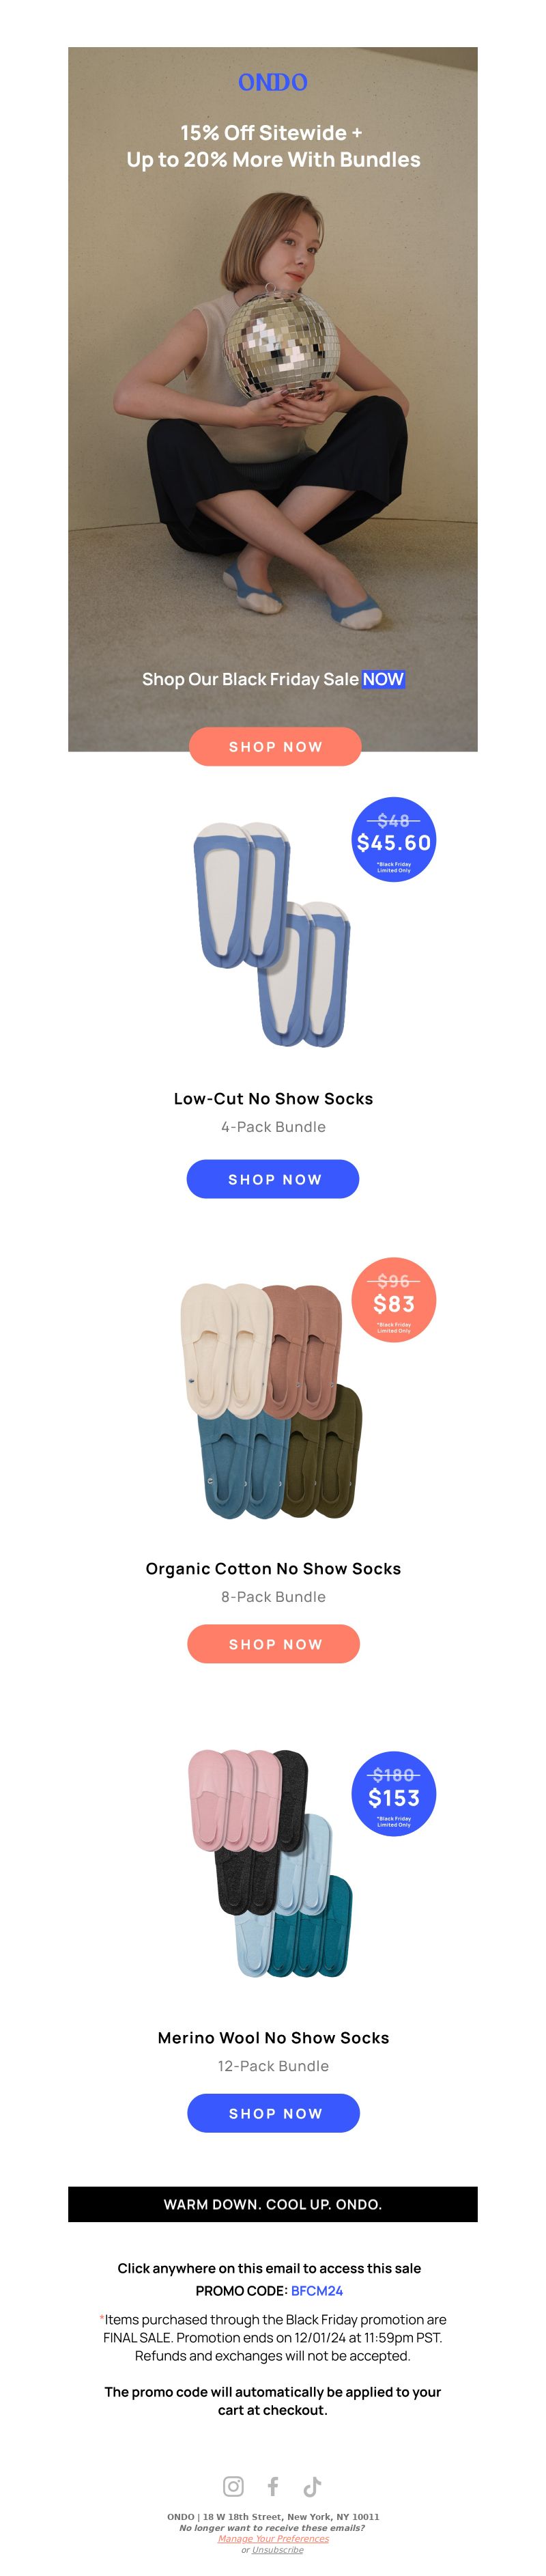This screenshot has height=2576, width=546.
Task: Click the BFCM24 promo code link
Action: (x=317, y=2290)
